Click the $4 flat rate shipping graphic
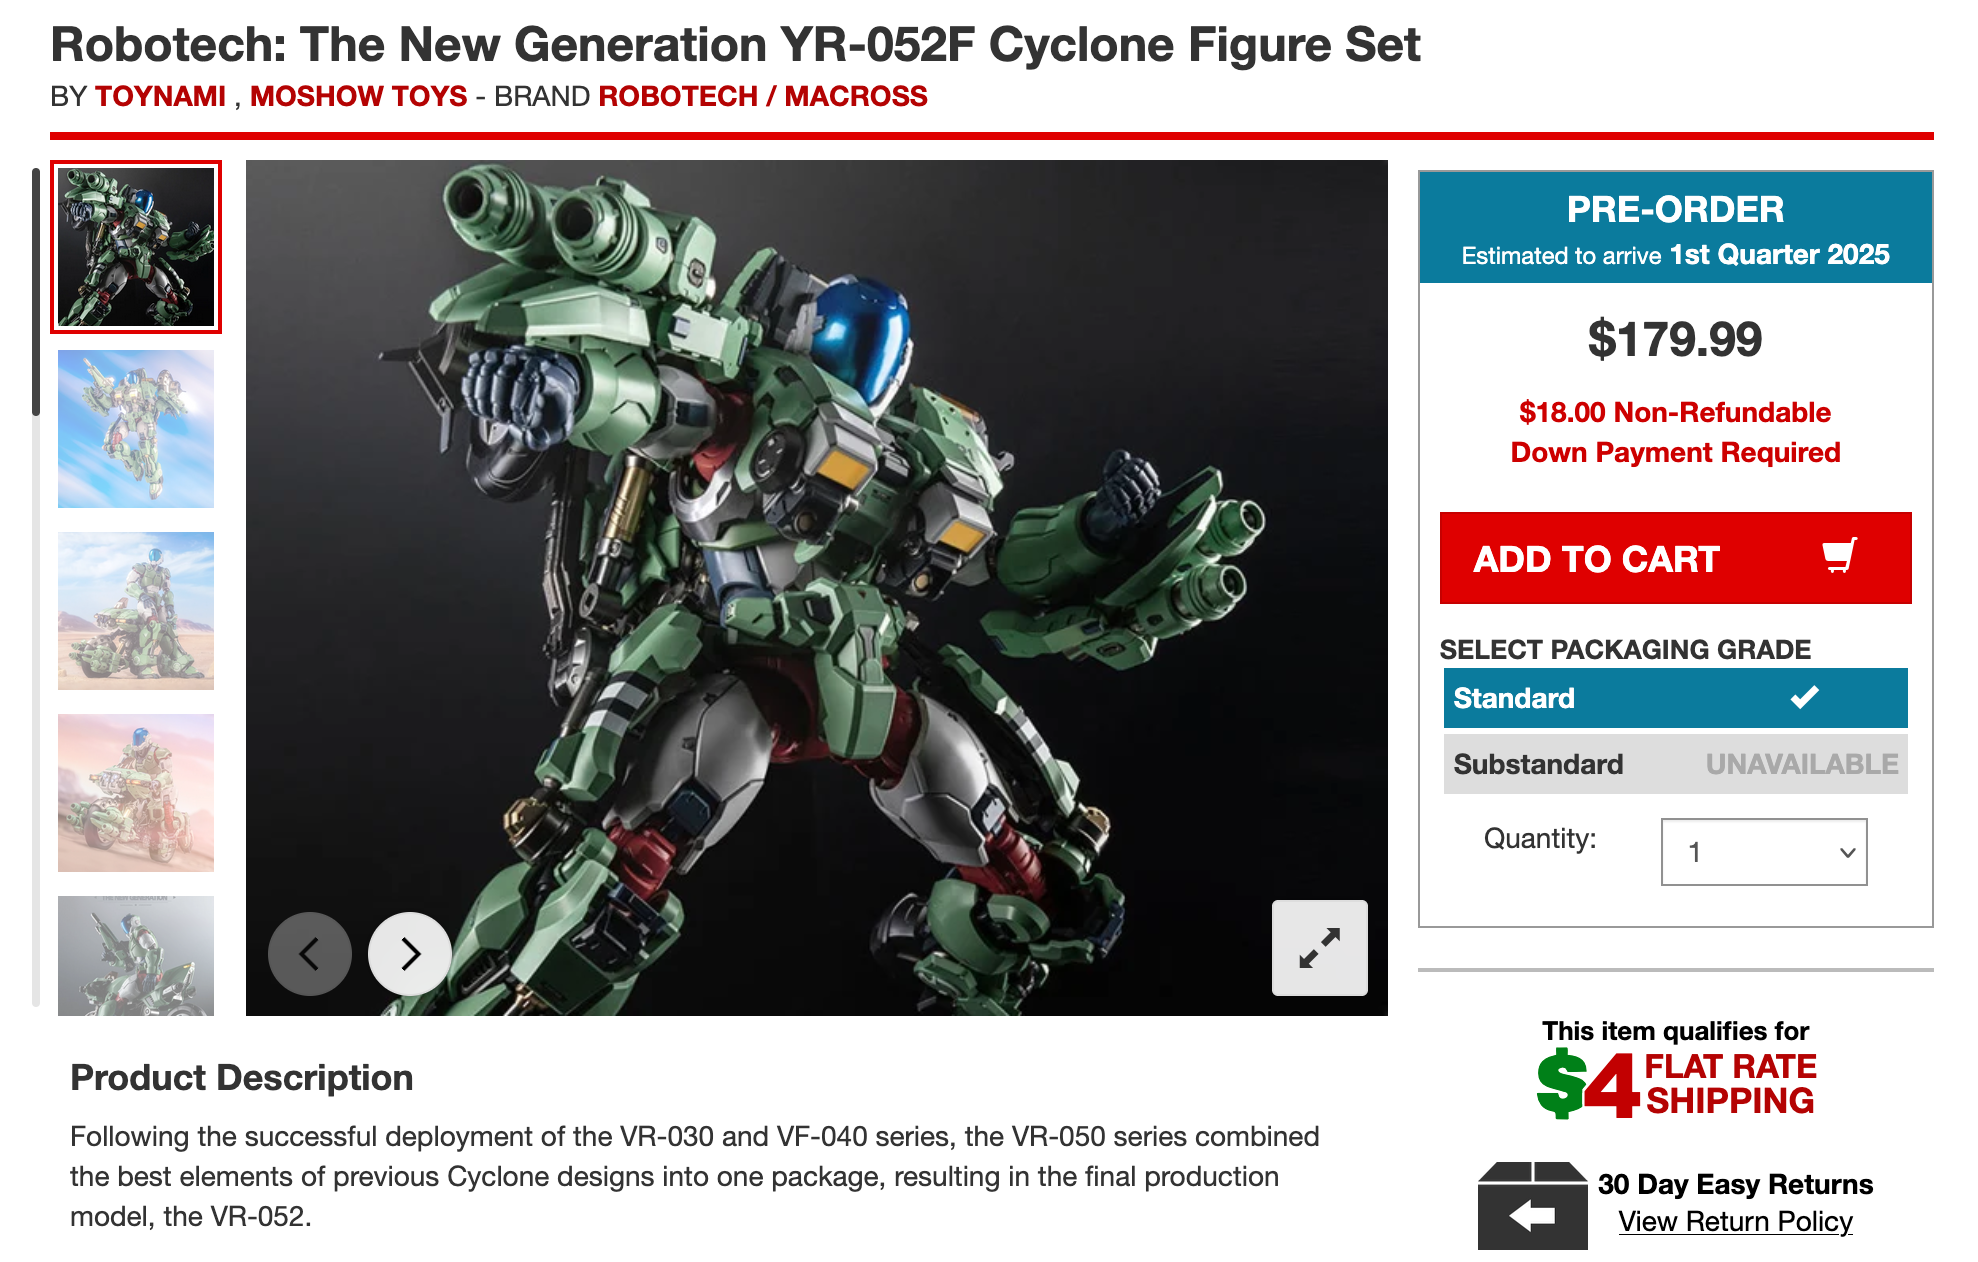Viewport: 1978px width, 1262px height. [x=1676, y=1084]
